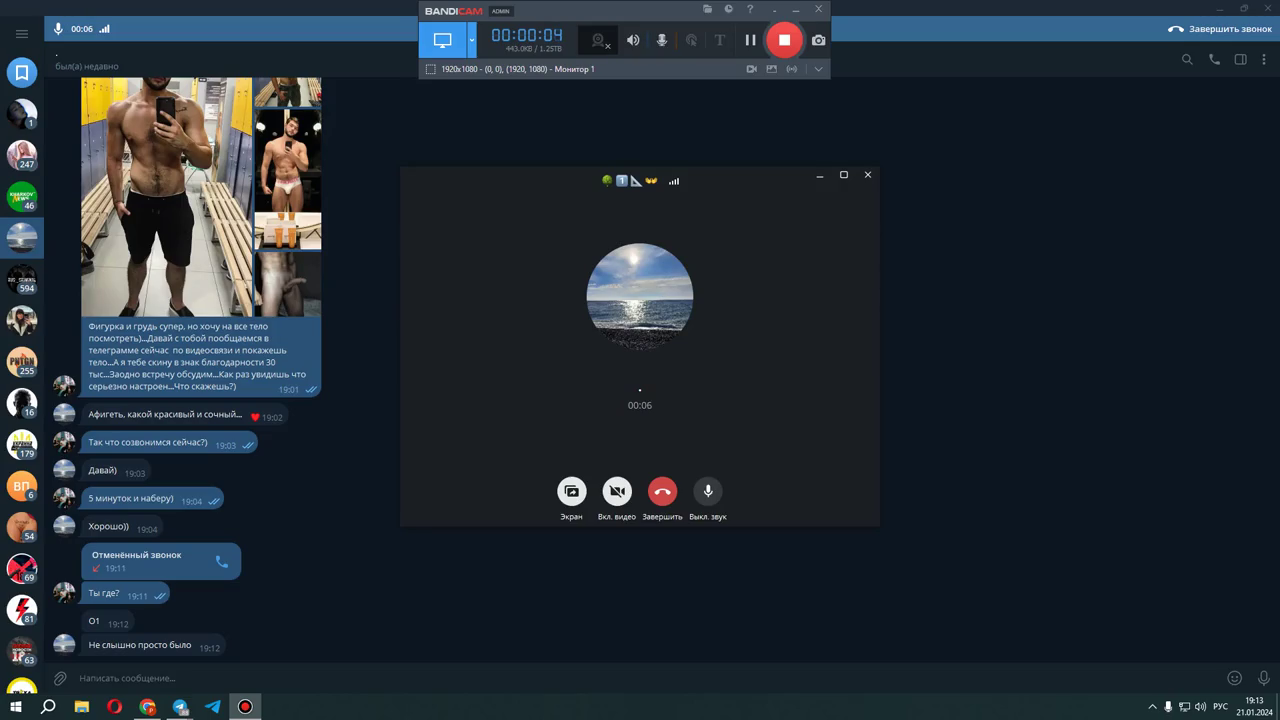Capture a screenshot with Bandicam camera icon
The height and width of the screenshot is (720, 1280).
pos(819,40)
